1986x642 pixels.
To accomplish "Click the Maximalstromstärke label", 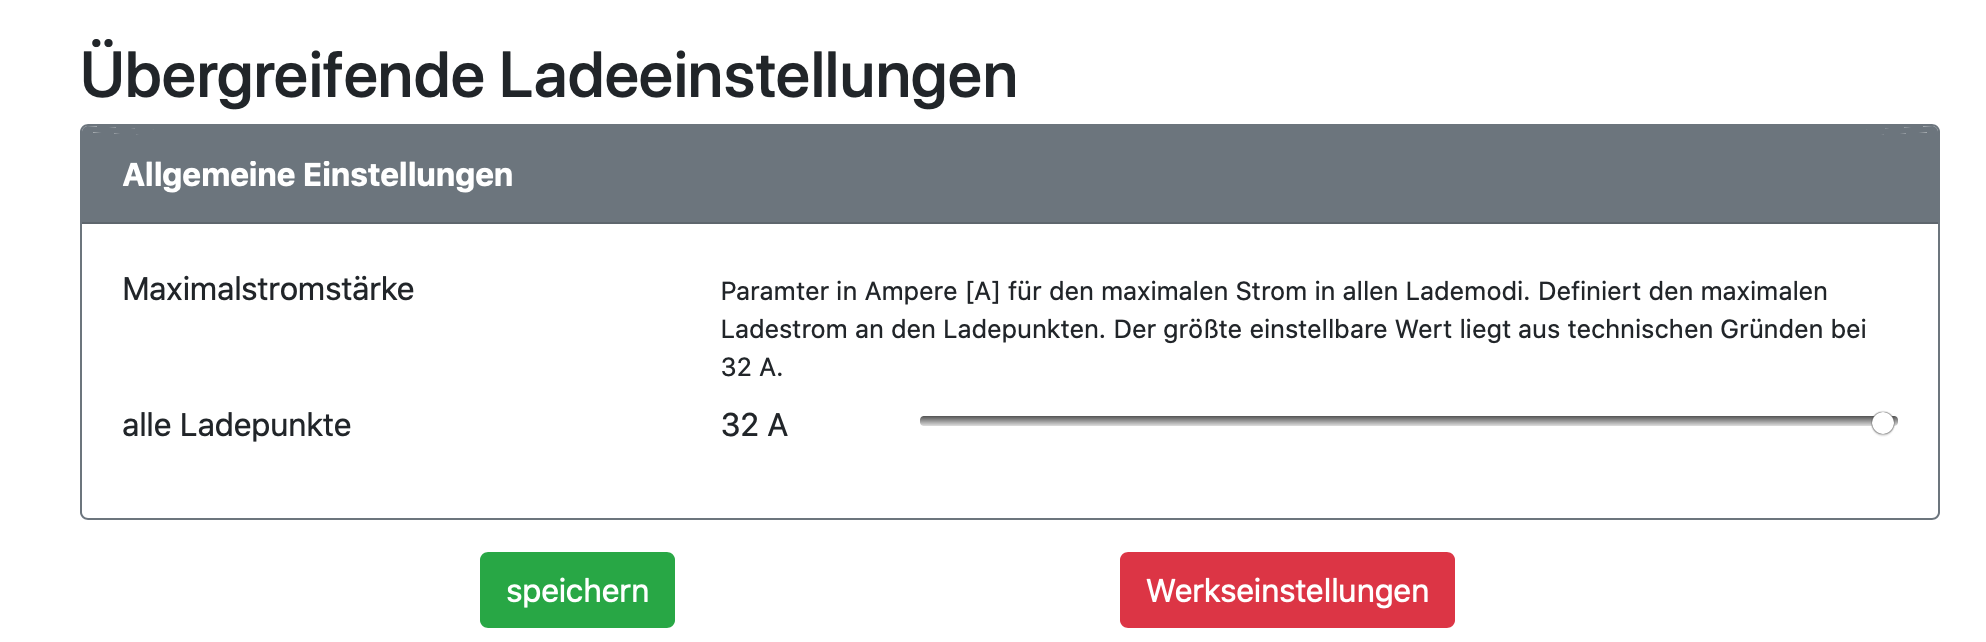I will click(268, 289).
